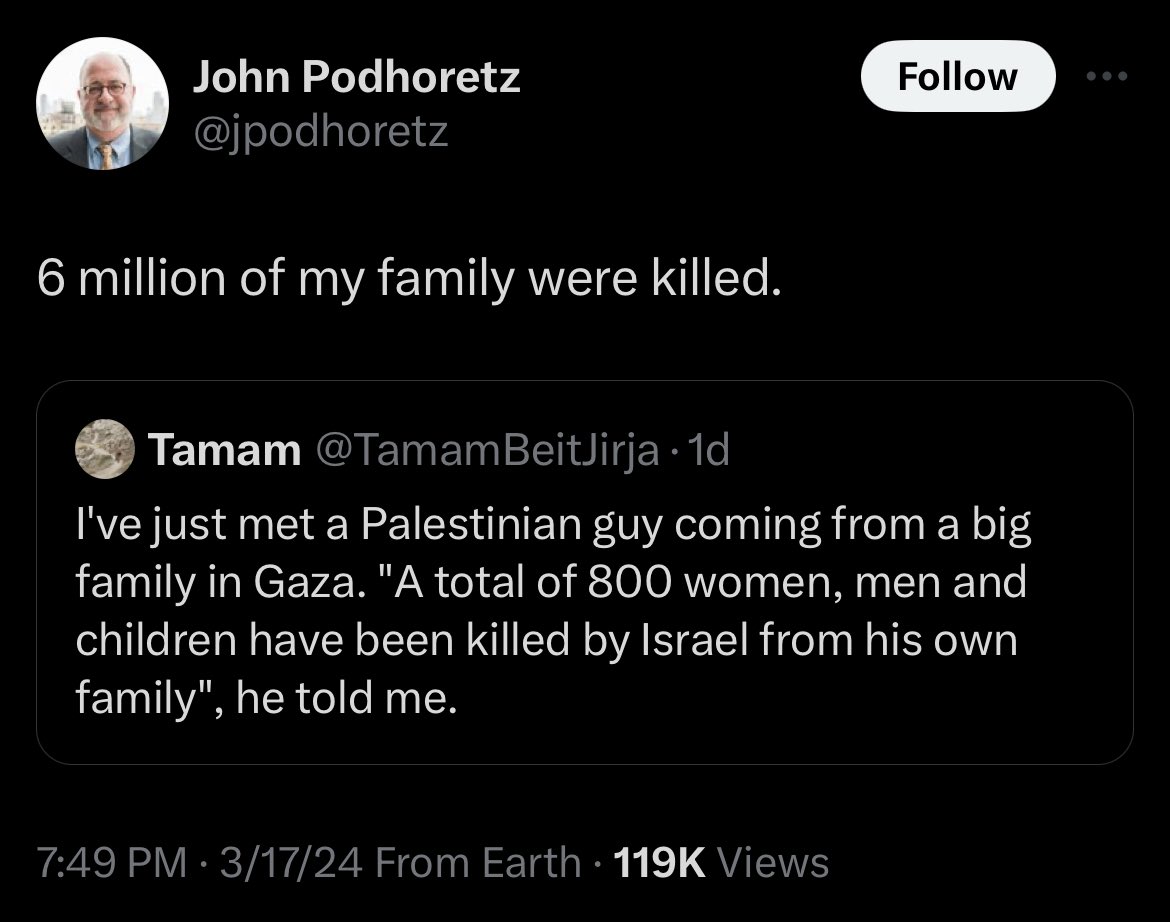Open the John Podhoretz display name link

[356, 76]
